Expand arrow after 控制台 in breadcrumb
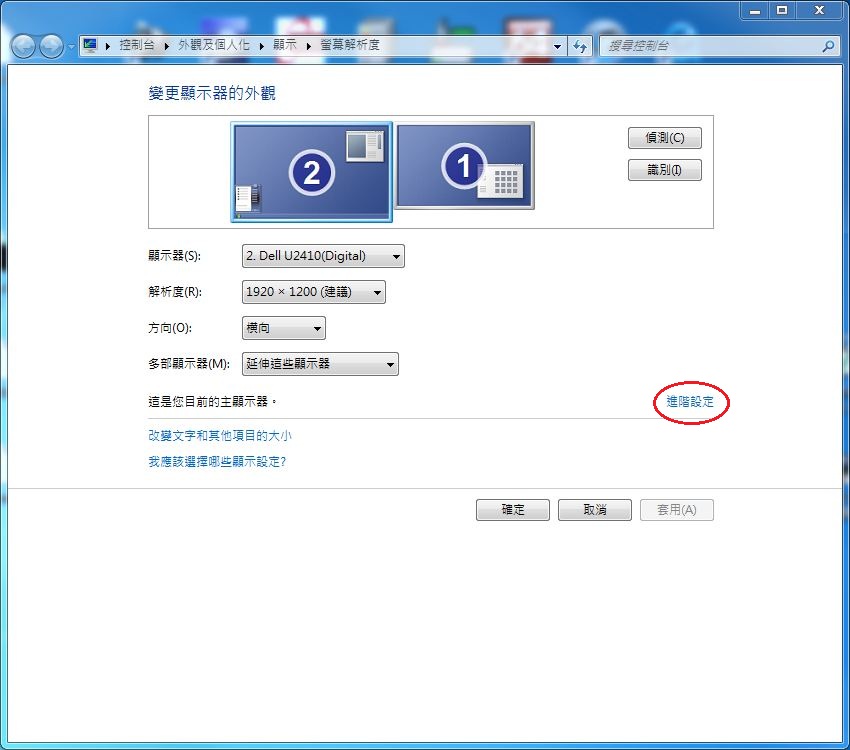 pos(166,46)
